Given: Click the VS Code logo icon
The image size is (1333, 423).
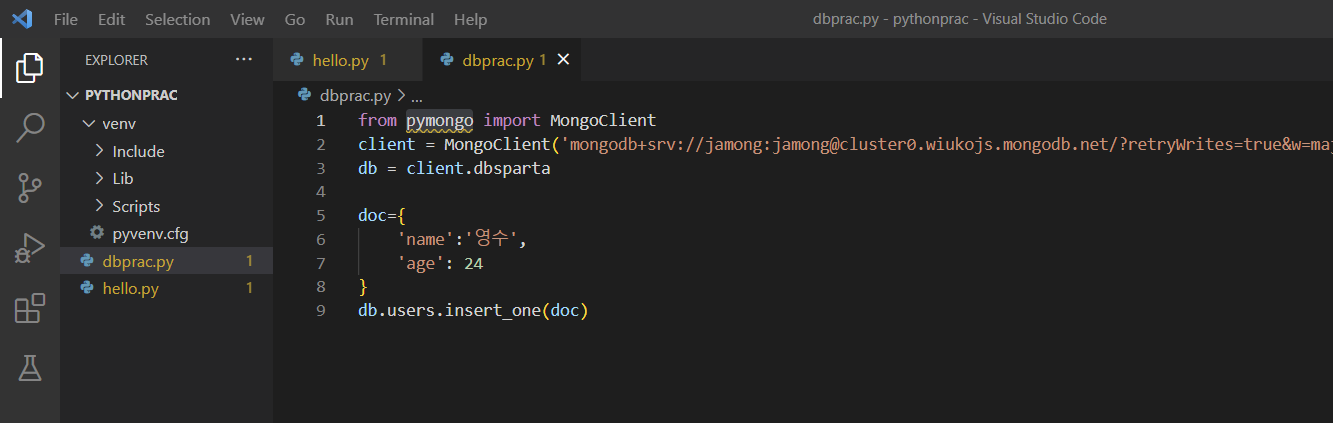Looking at the screenshot, I should 22,19.
